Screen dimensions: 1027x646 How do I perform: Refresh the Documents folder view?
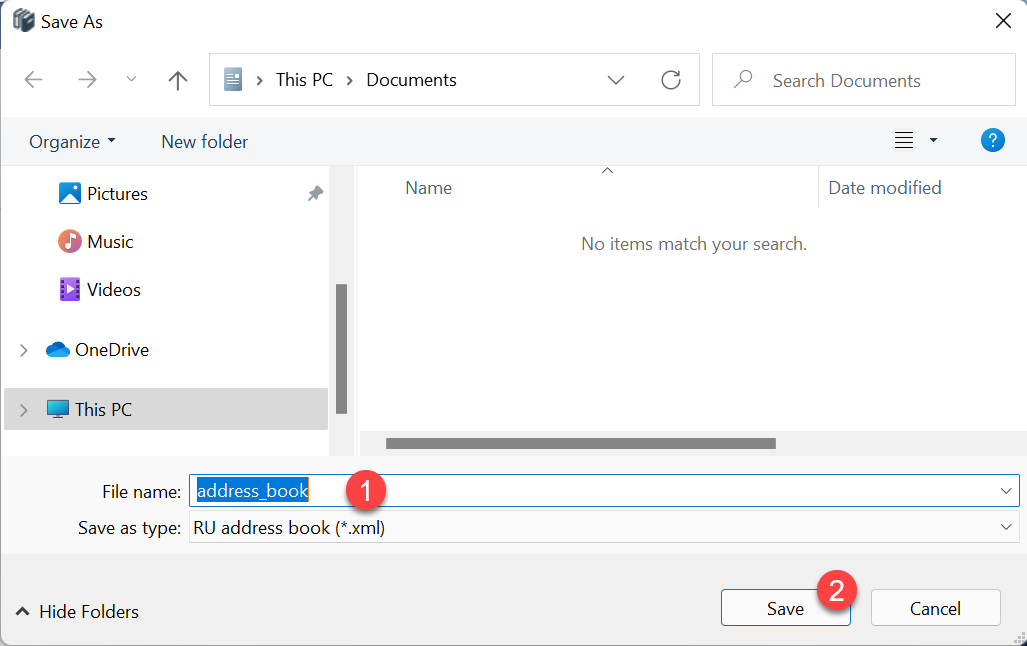[x=671, y=80]
